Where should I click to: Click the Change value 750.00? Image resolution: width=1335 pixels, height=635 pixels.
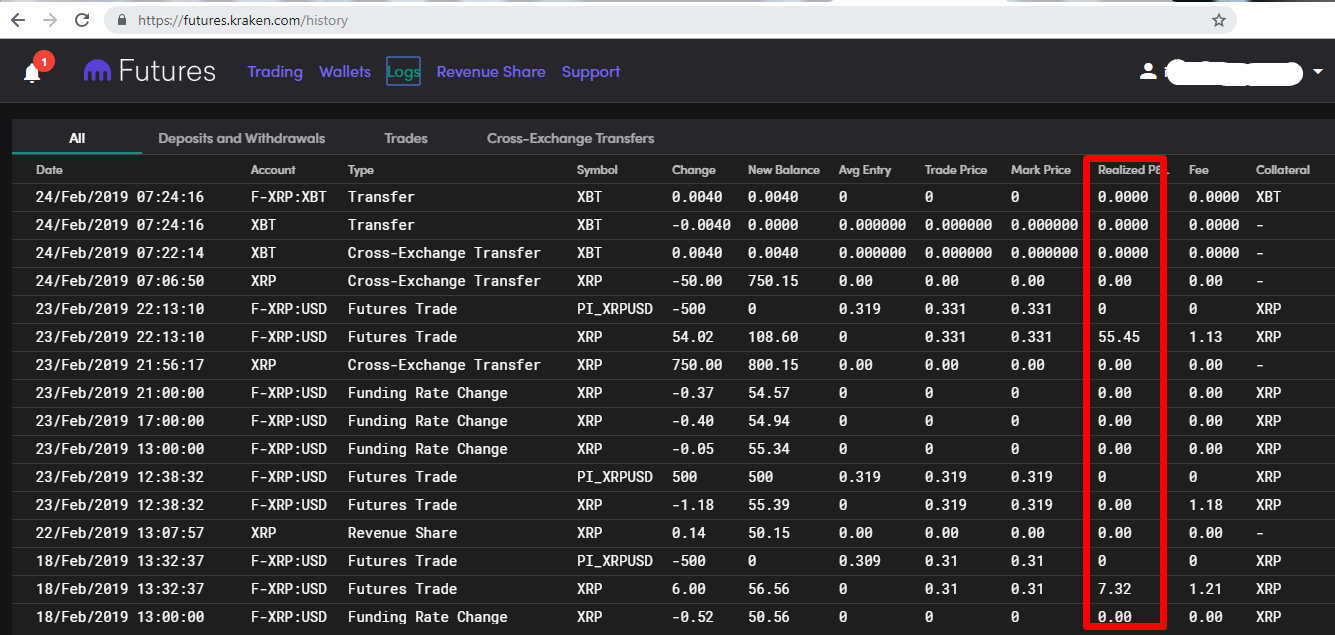coord(697,365)
